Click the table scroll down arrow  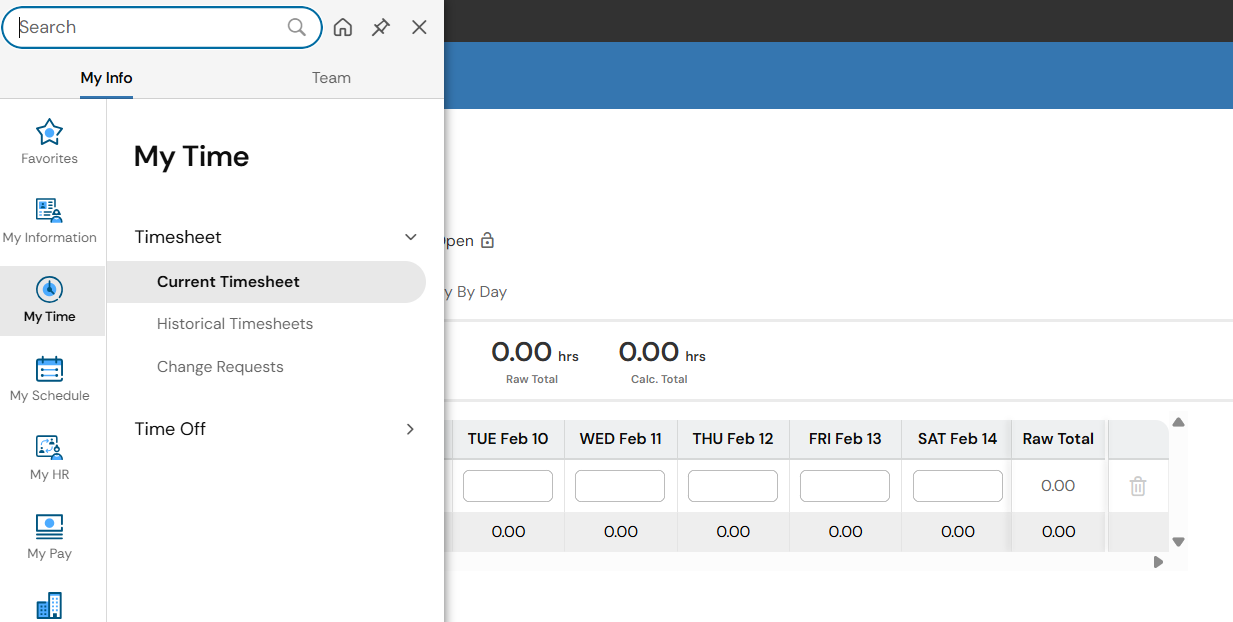(x=1178, y=542)
